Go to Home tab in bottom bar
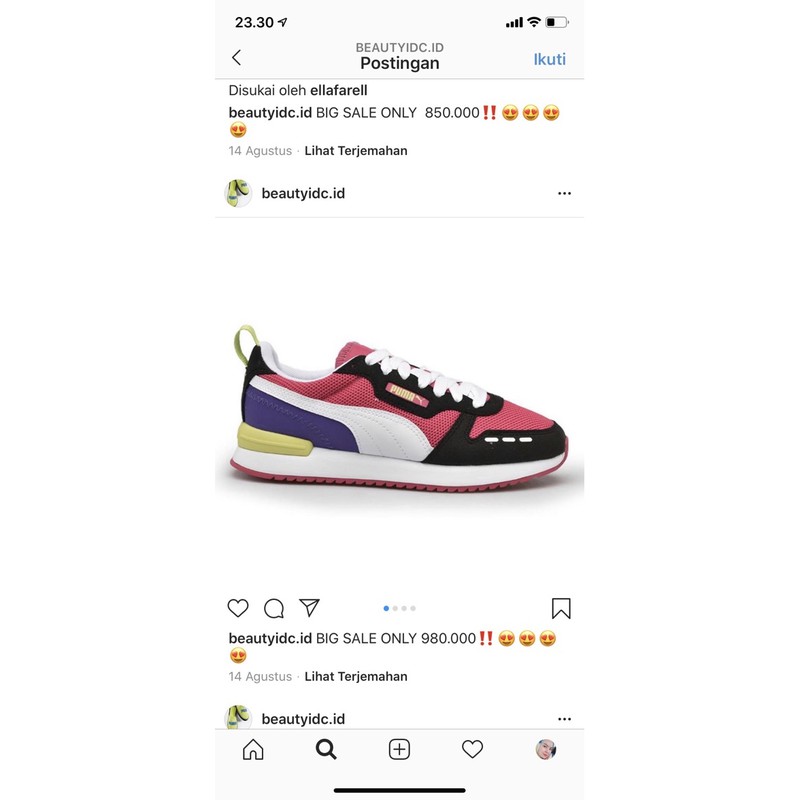This screenshot has height=800, width=800. pyautogui.click(x=253, y=749)
